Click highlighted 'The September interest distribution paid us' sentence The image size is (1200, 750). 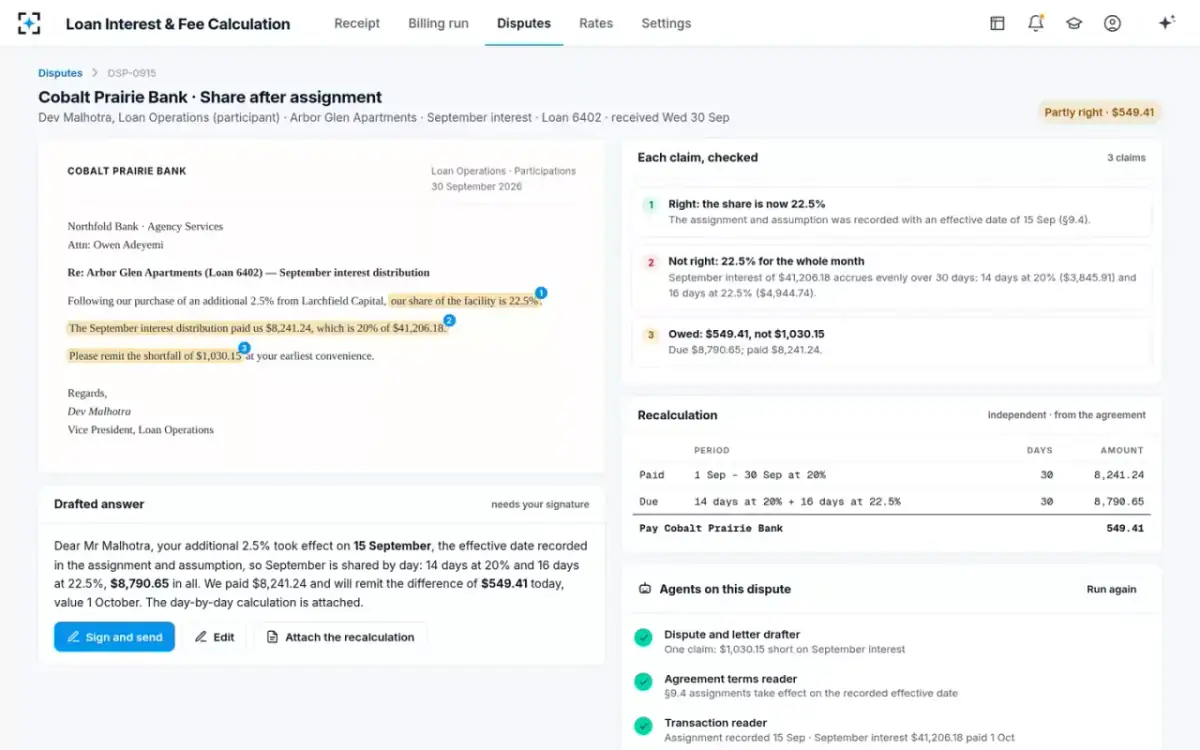click(257, 328)
